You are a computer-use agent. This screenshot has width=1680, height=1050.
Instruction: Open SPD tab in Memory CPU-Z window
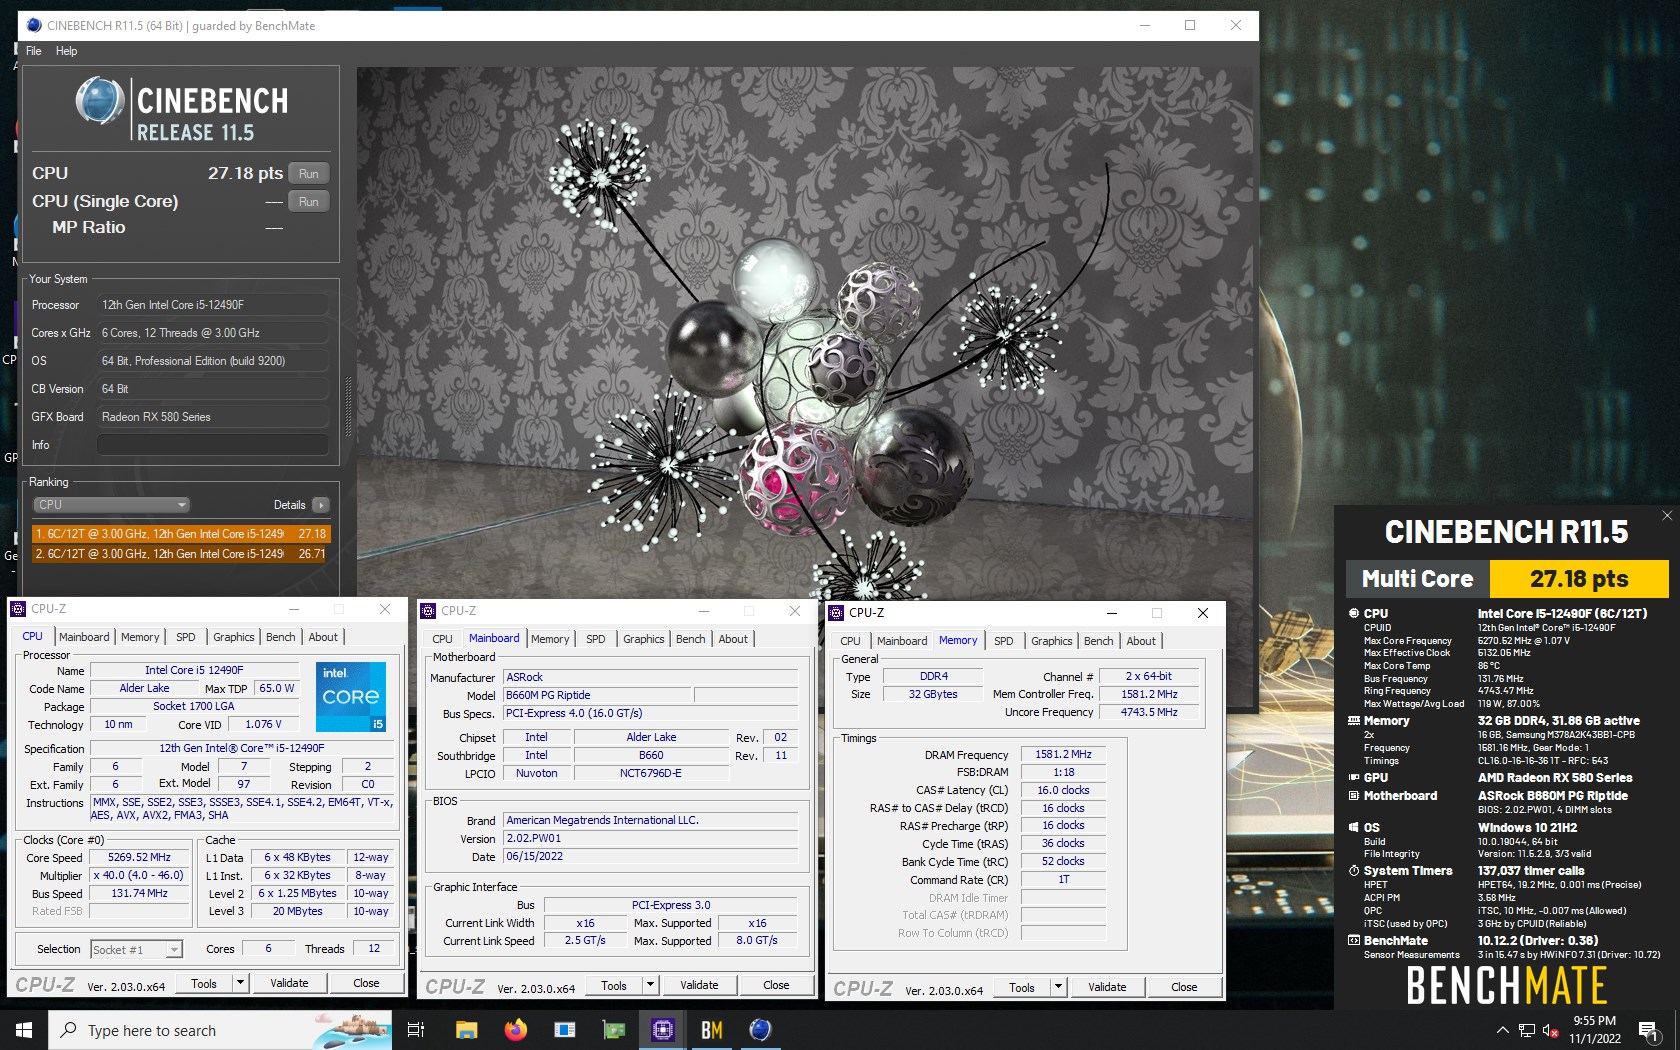point(1004,641)
